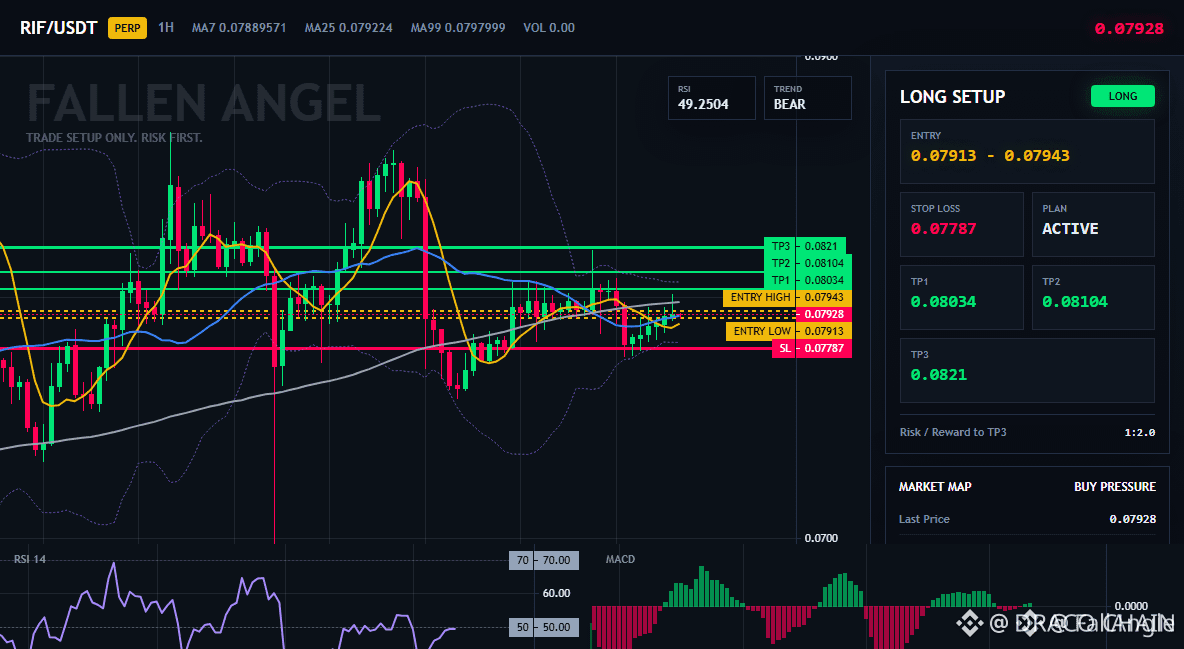Click the Risk / Reward to TP3 label

click(x=953, y=432)
